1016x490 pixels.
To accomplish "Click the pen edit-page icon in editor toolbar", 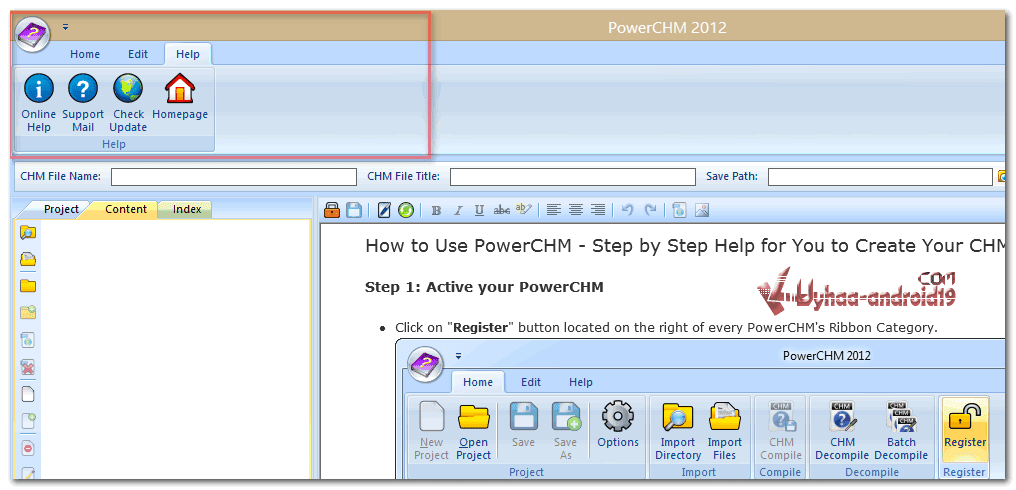I will 384,209.
